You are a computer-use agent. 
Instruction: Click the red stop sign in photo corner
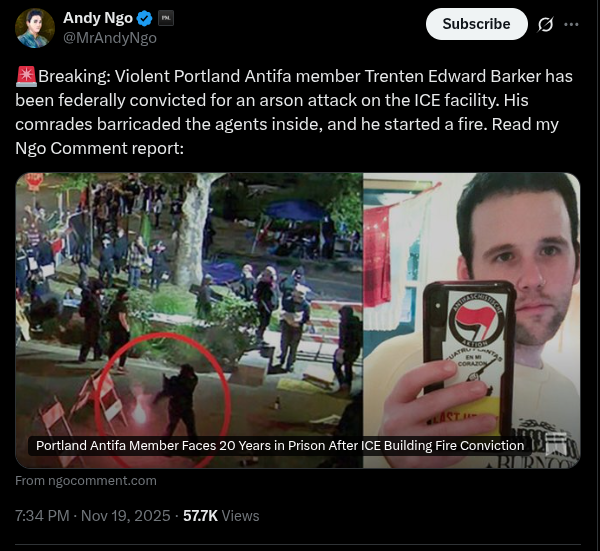(x=35, y=182)
